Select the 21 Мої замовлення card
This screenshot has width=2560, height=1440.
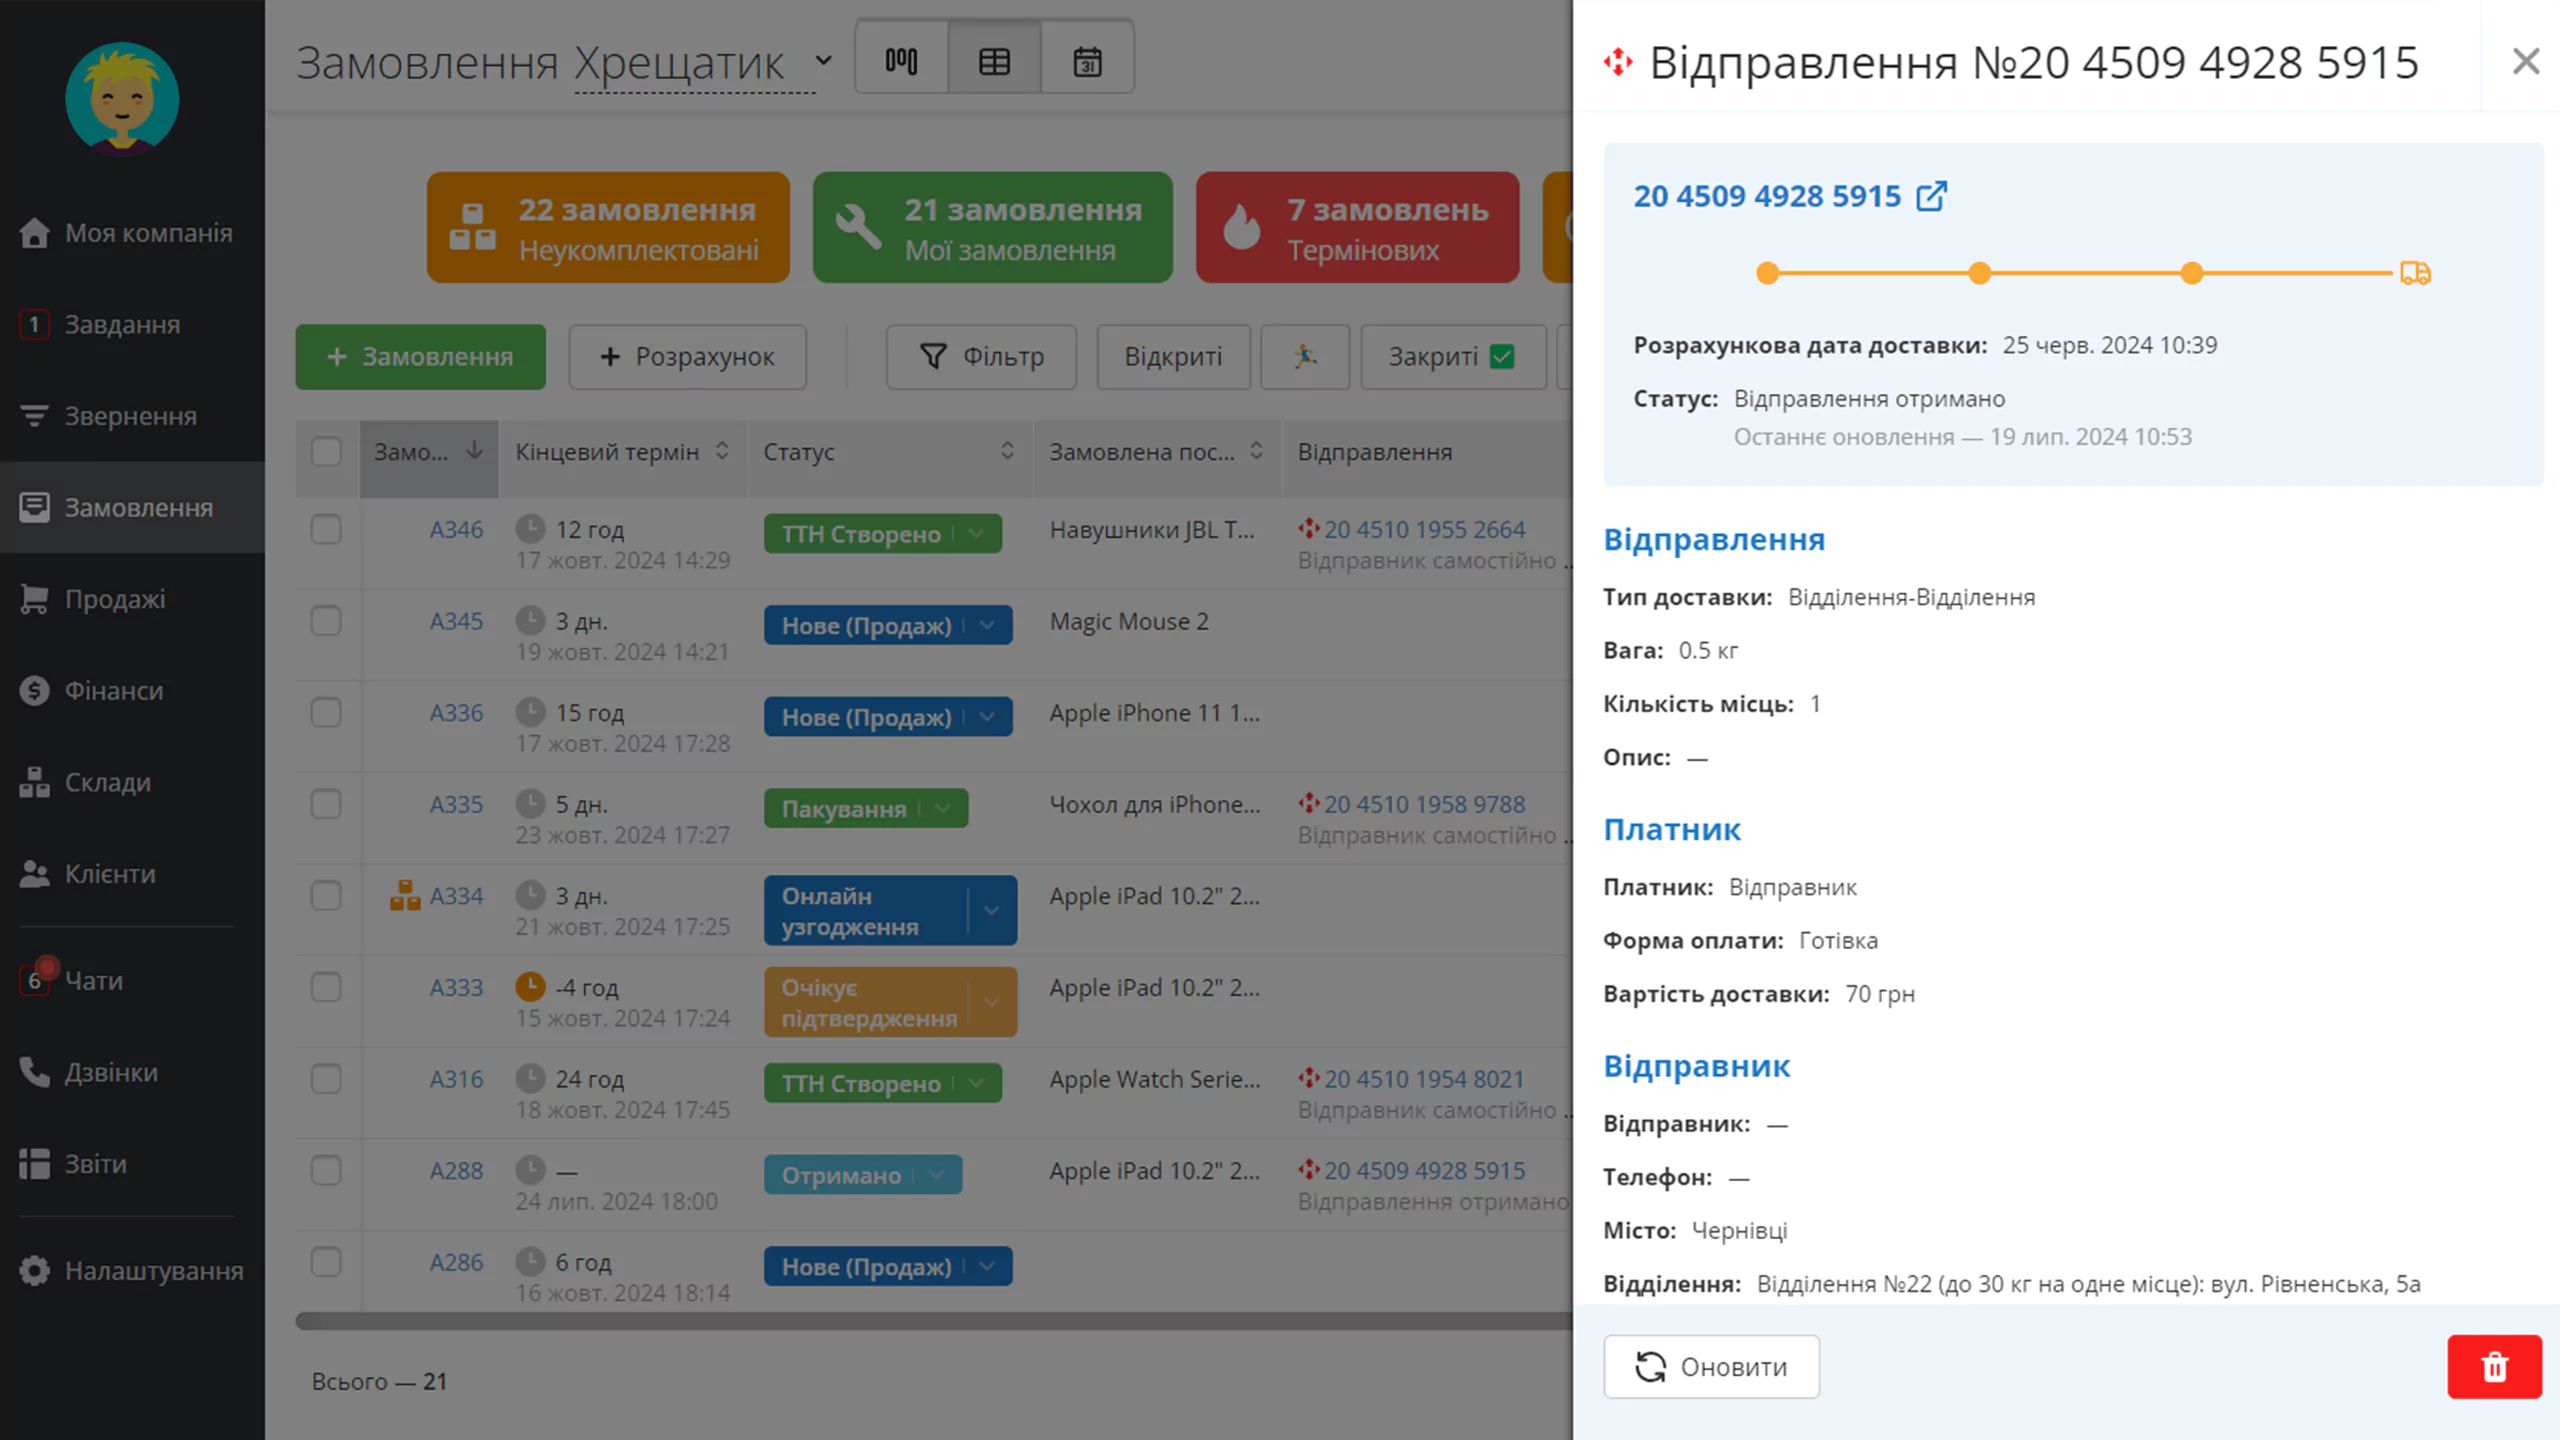click(x=992, y=227)
